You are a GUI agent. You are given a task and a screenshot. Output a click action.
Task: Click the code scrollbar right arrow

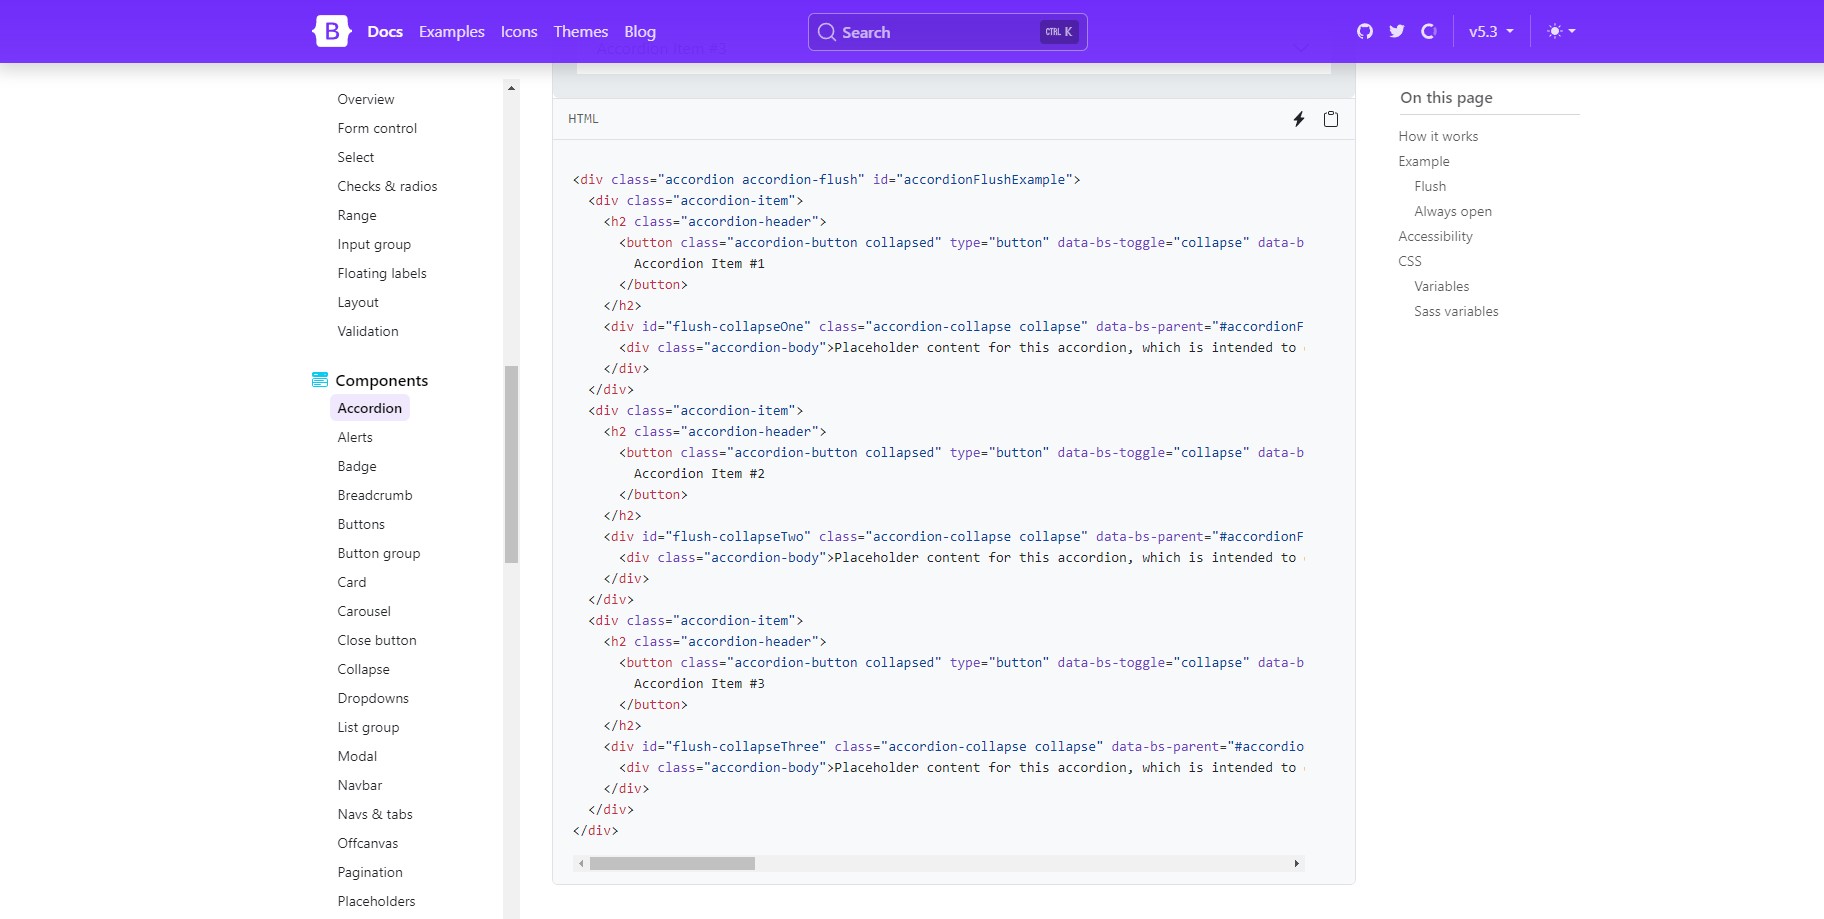pos(1297,863)
